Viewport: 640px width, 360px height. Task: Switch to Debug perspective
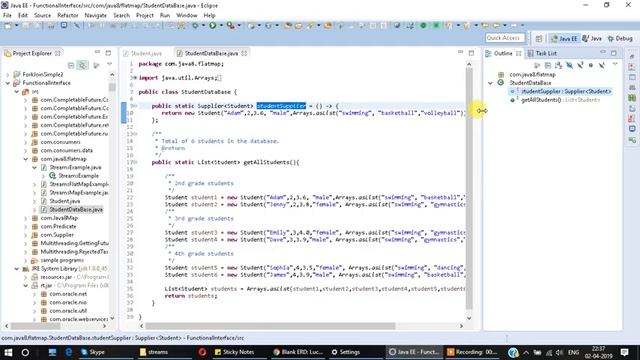(x=620, y=38)
